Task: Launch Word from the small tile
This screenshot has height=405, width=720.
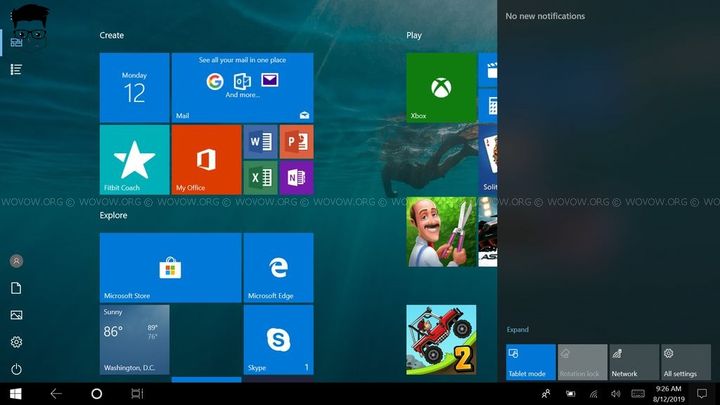Action: coord(260,141)
